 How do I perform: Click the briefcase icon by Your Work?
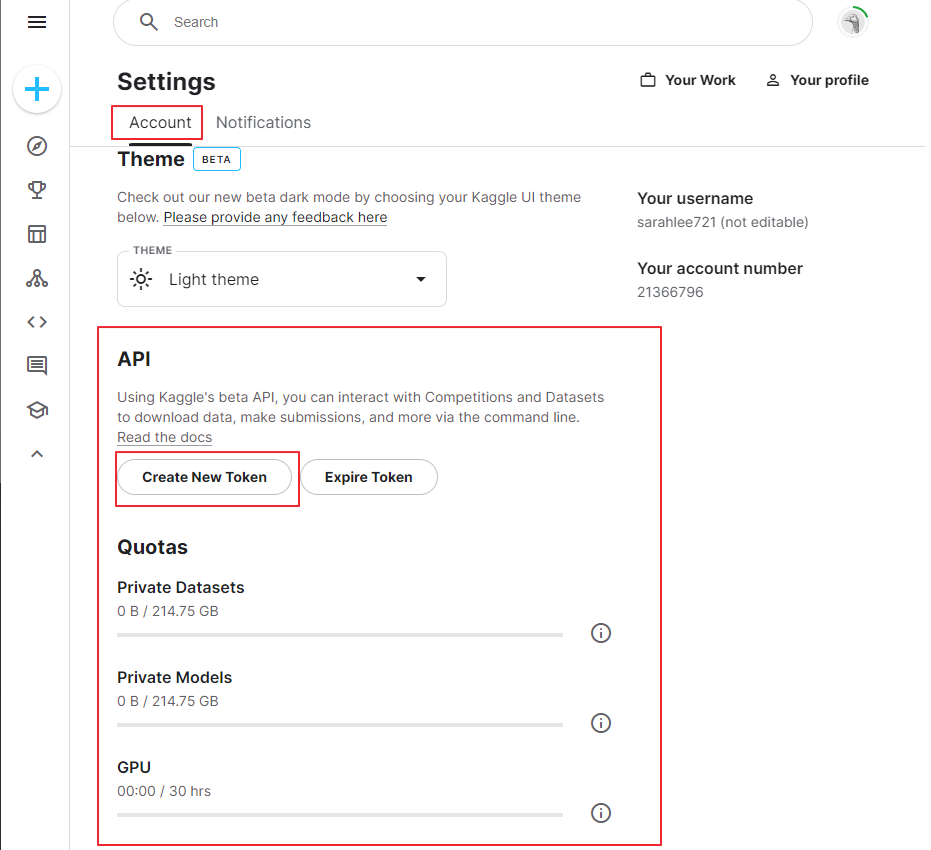tap(648, 80)
